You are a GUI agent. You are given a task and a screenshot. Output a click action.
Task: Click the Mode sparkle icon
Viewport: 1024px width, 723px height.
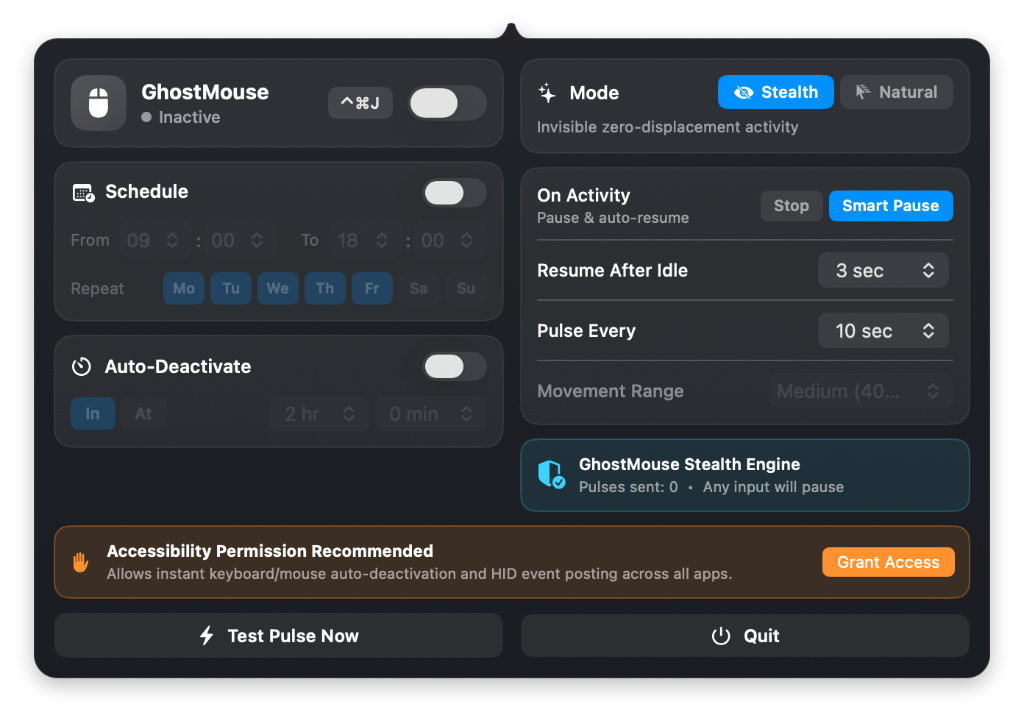click(x=547, y=93)
